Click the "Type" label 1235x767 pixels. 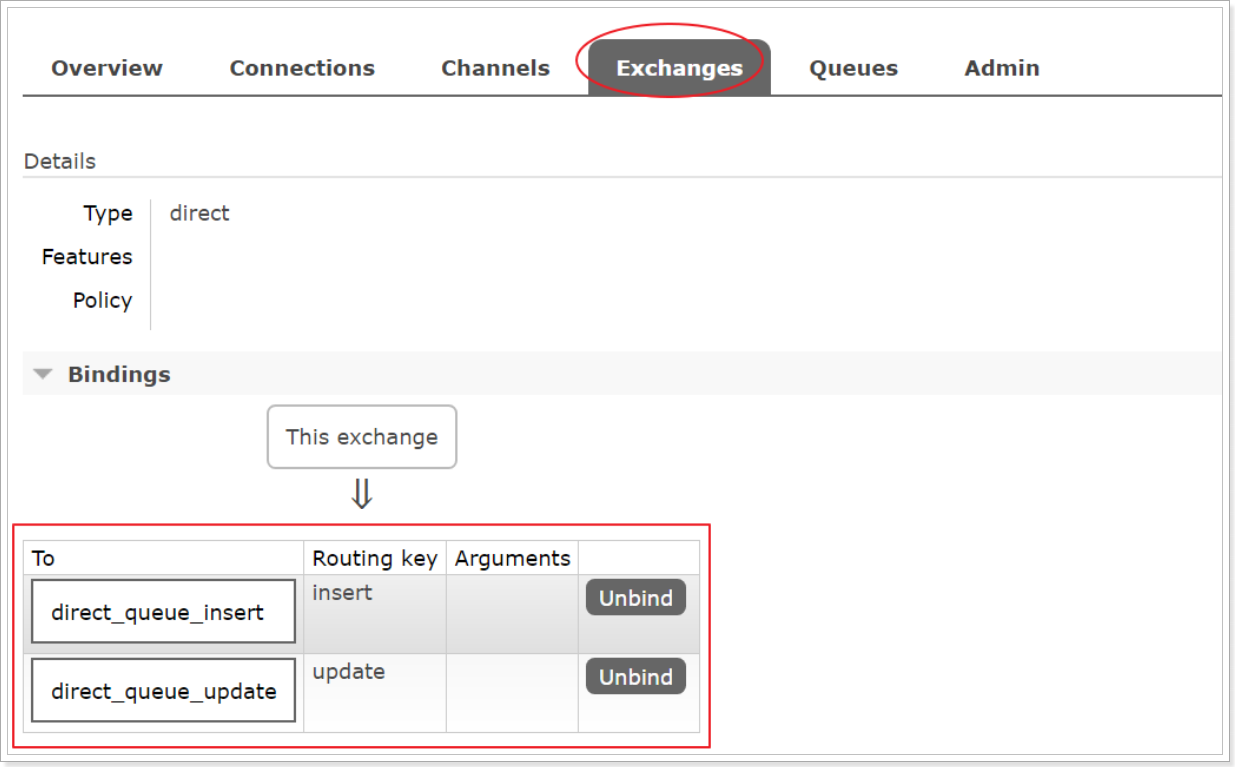[x=108, y=213]
